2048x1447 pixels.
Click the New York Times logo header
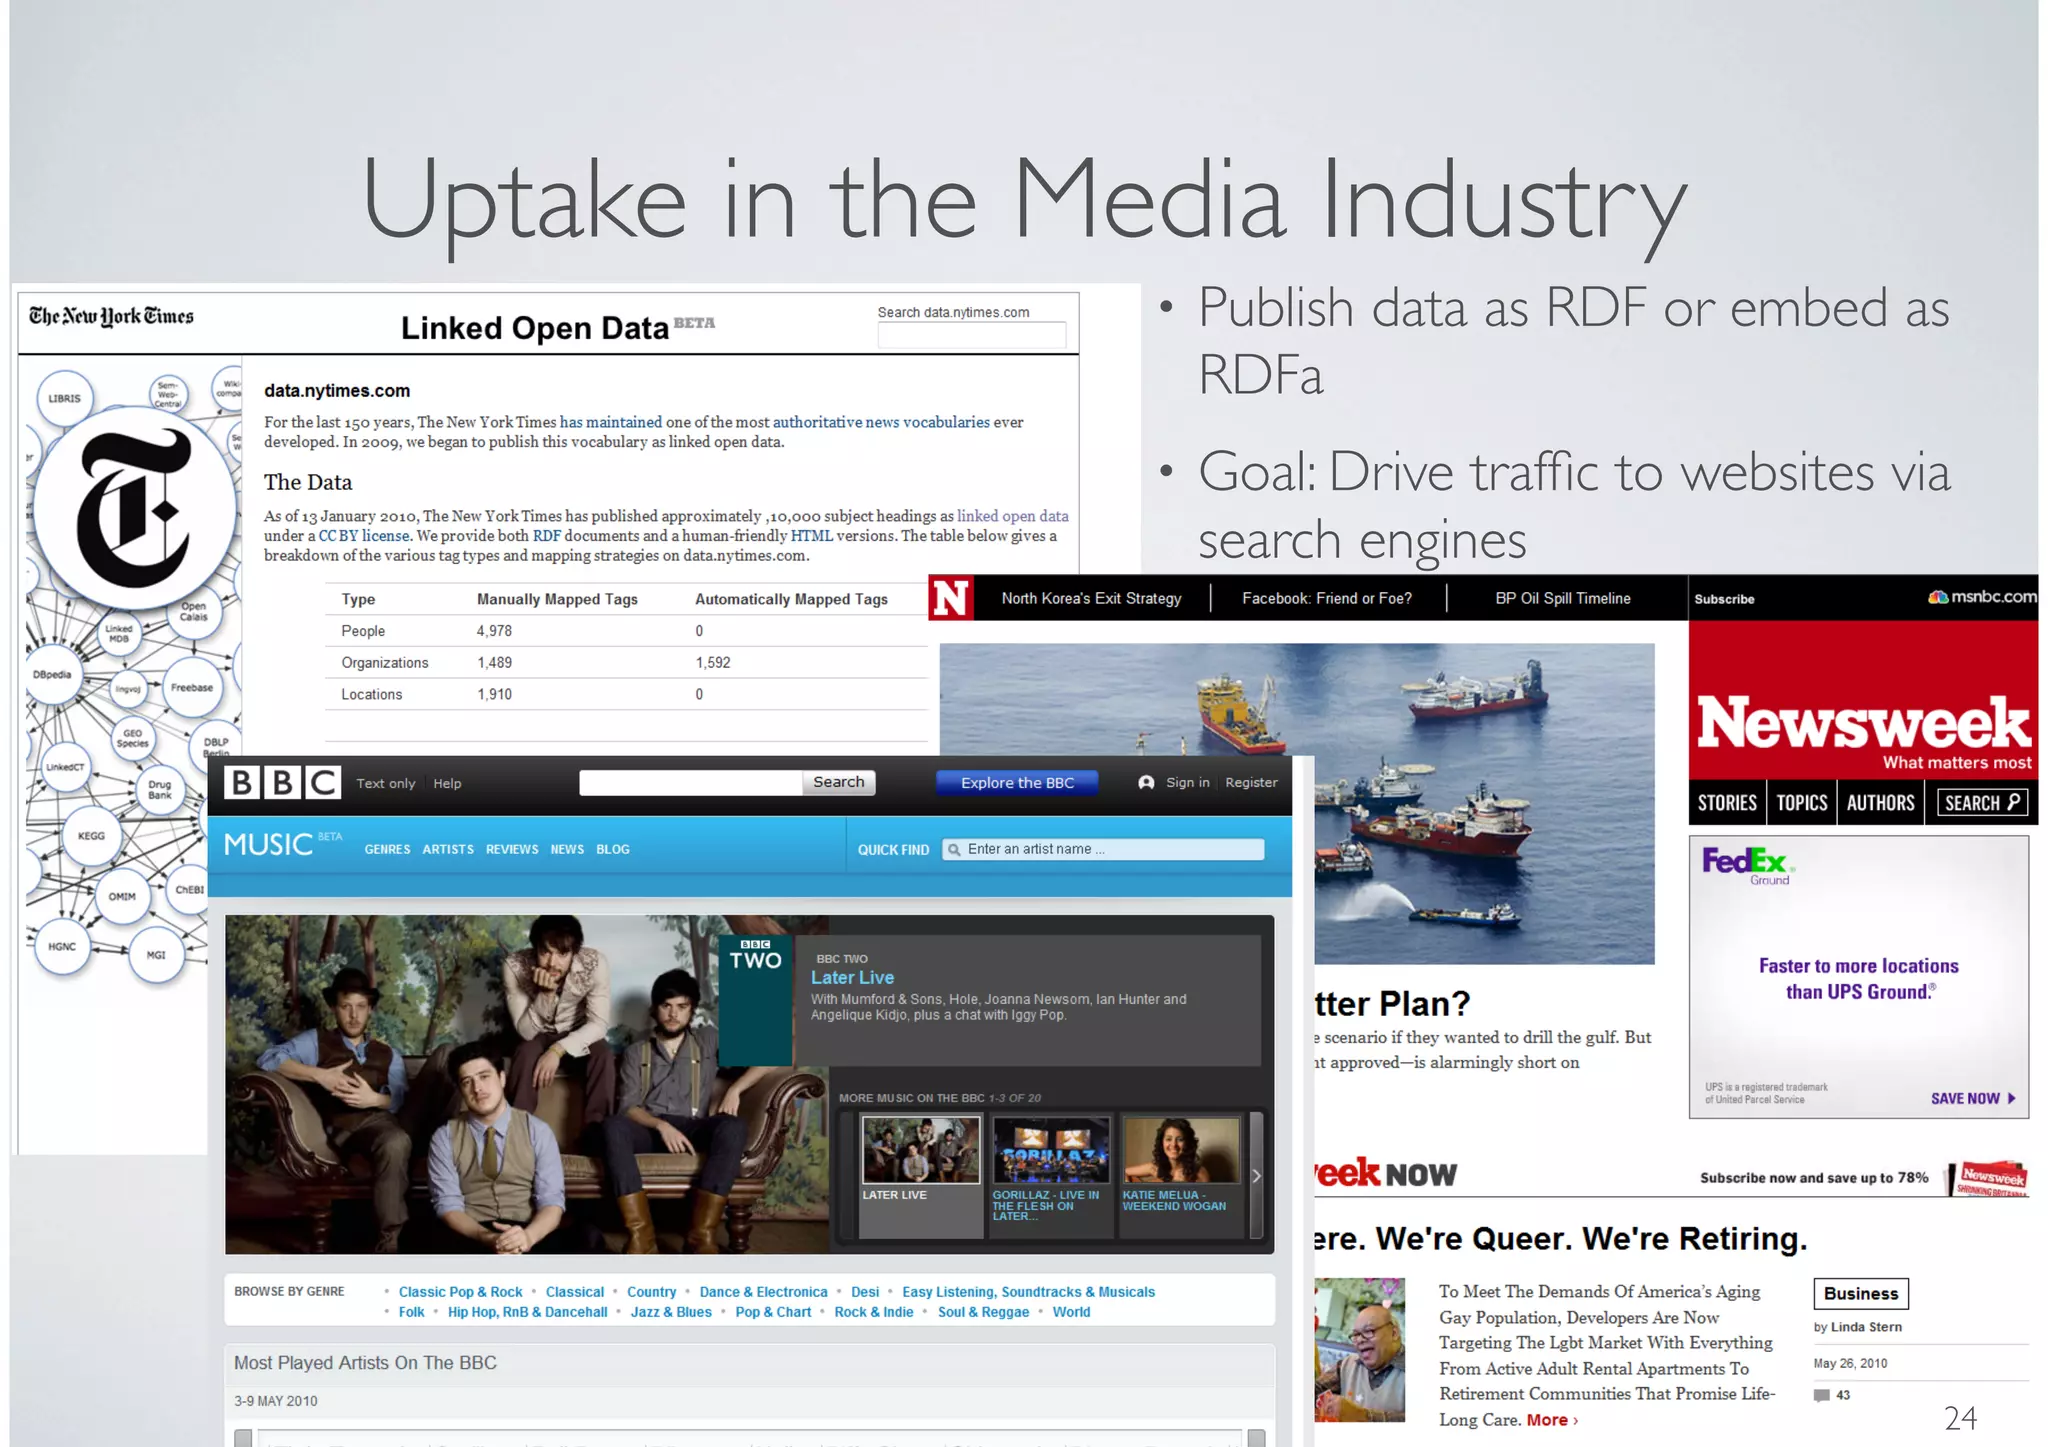pyautogui.click(x=111, y=317)
